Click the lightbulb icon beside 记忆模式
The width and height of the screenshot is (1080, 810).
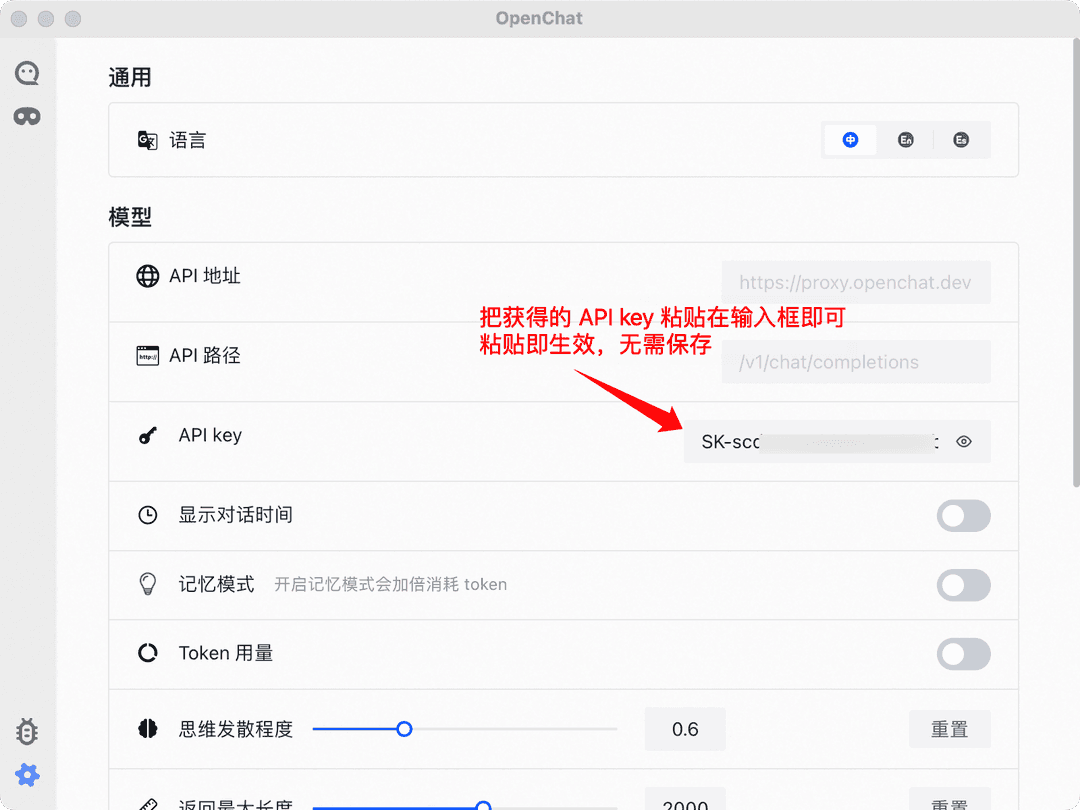tap(147, 584)
